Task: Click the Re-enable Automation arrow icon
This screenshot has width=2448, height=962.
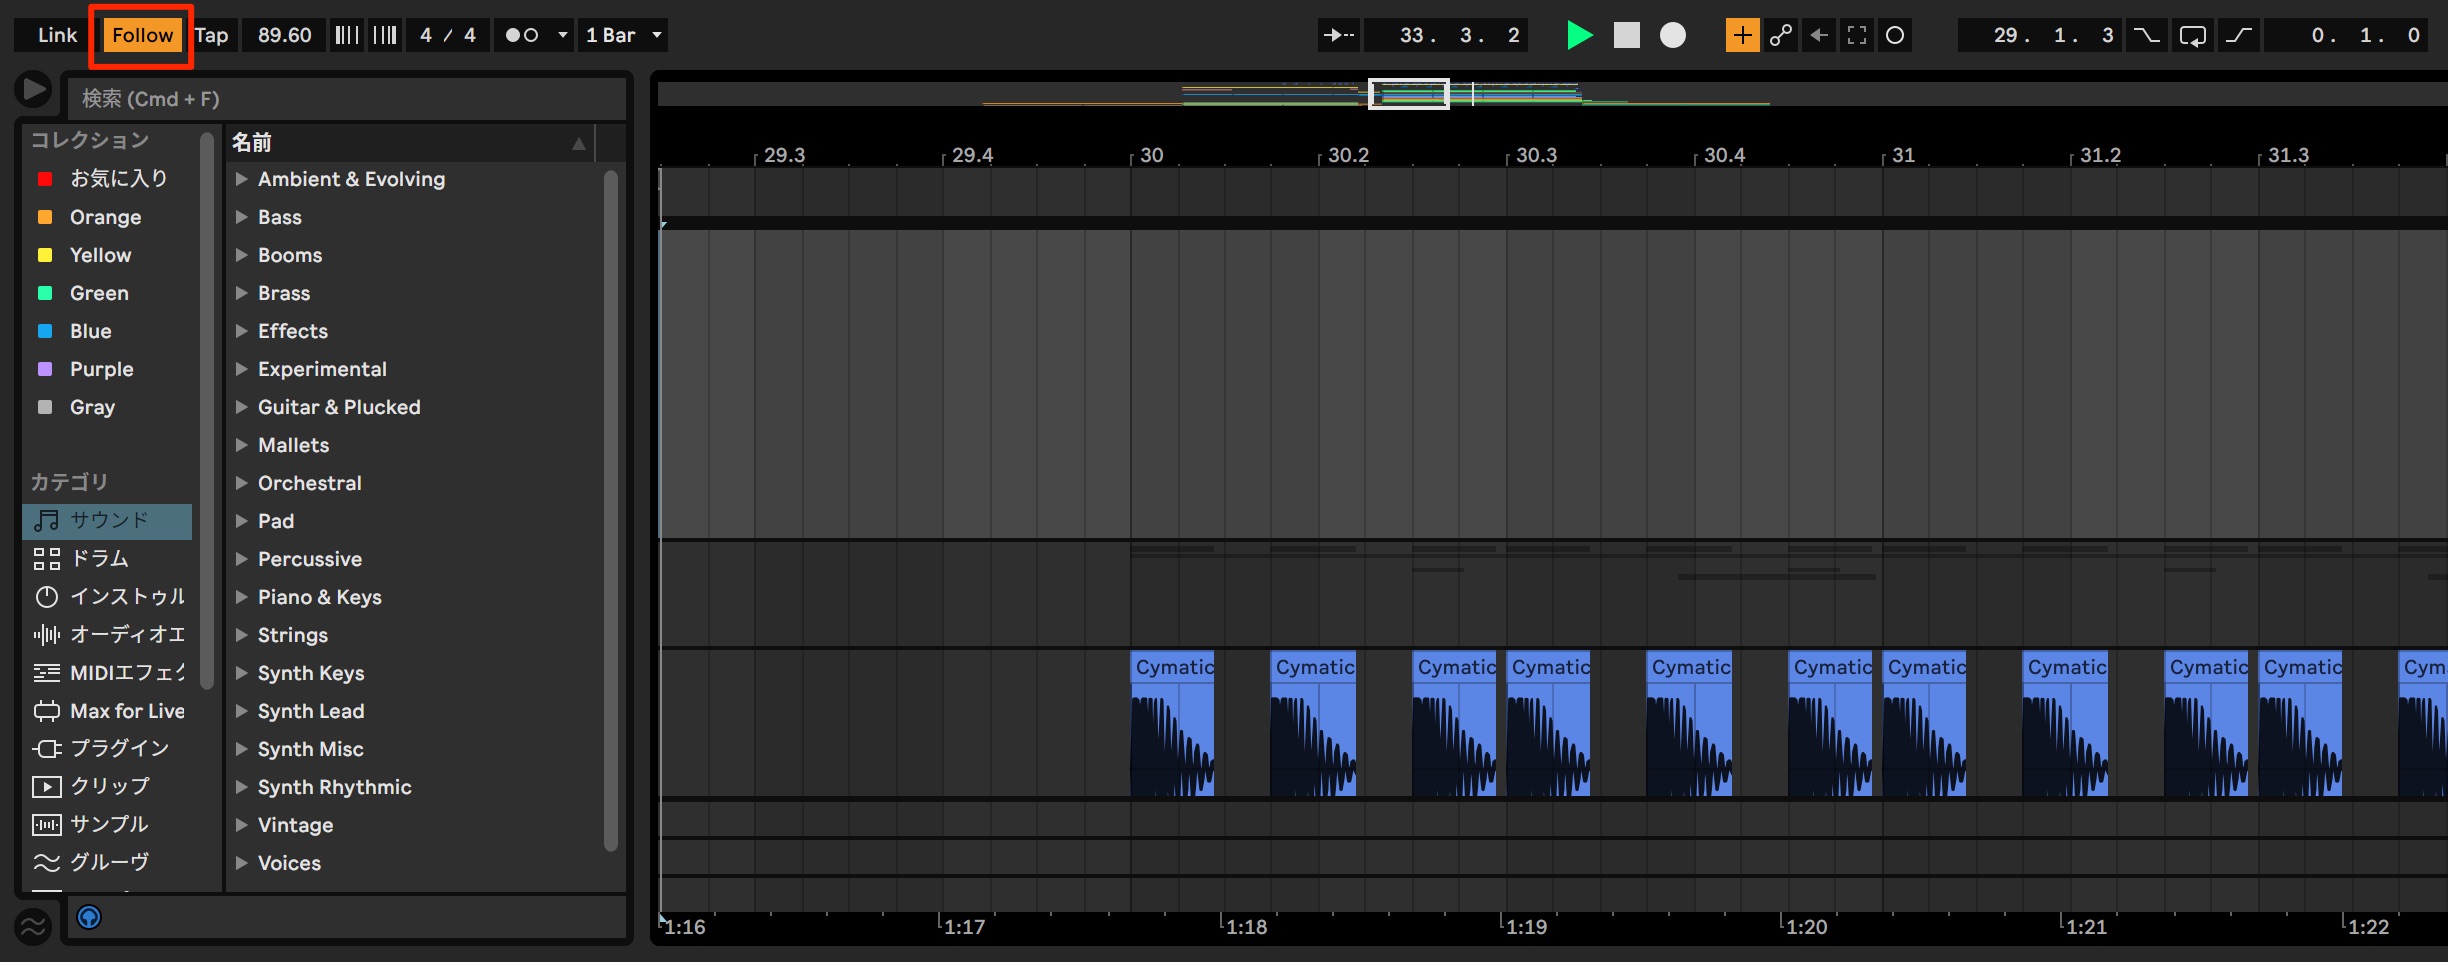Action: click(1819, 35)
